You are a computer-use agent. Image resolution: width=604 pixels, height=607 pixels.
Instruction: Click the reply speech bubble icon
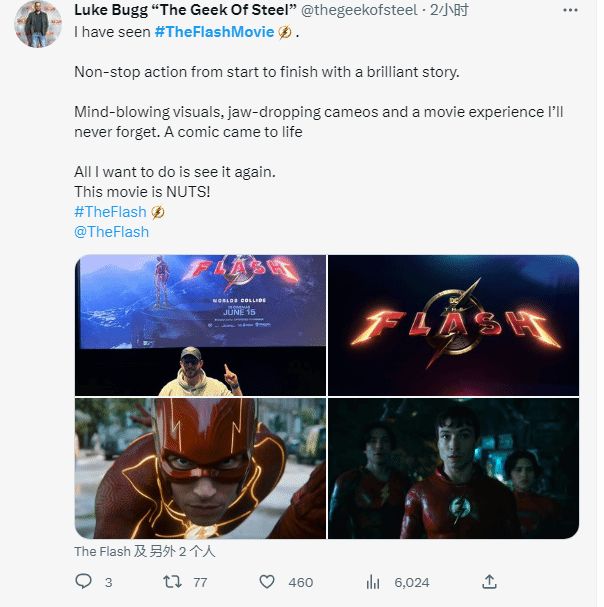click(84, 581)
